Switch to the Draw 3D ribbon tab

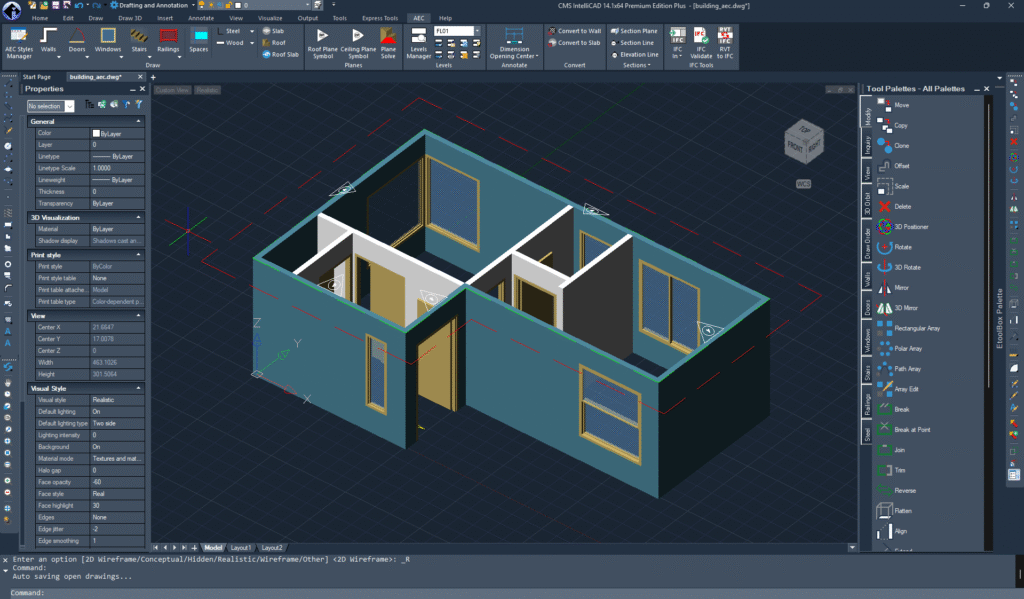point(130,18)
